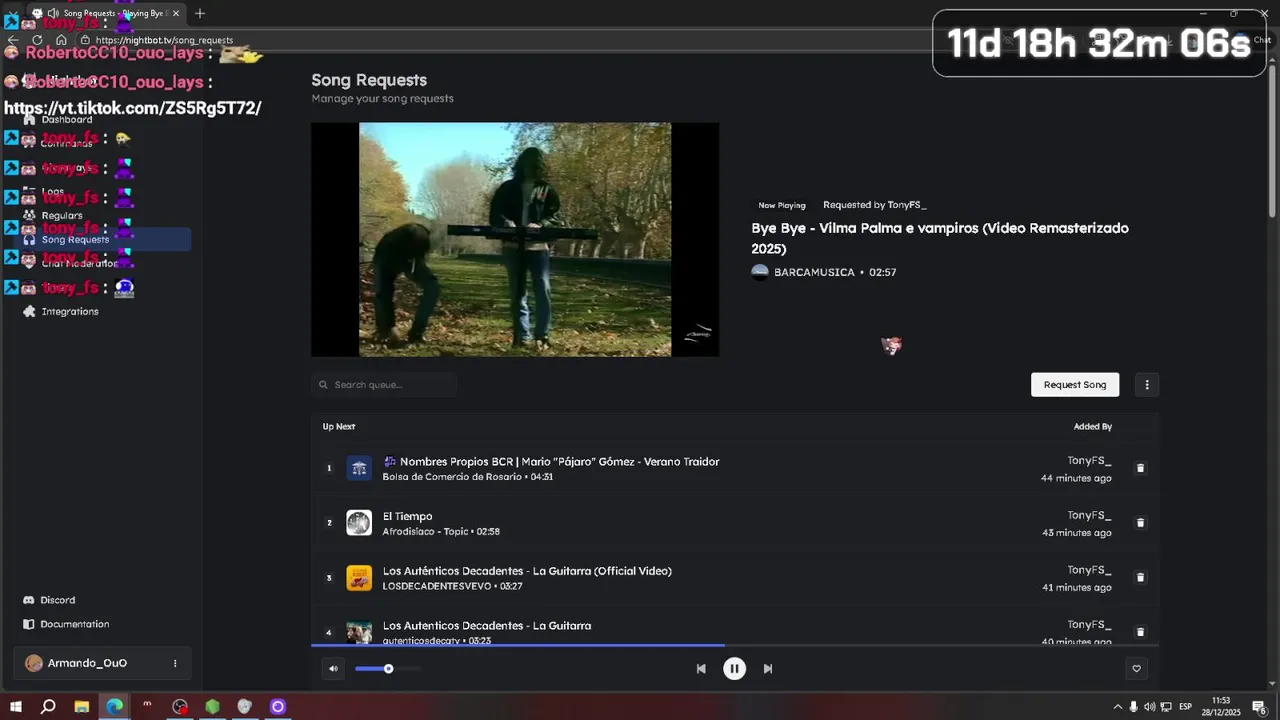Click the Added By column header

[x=1093, y=427]
